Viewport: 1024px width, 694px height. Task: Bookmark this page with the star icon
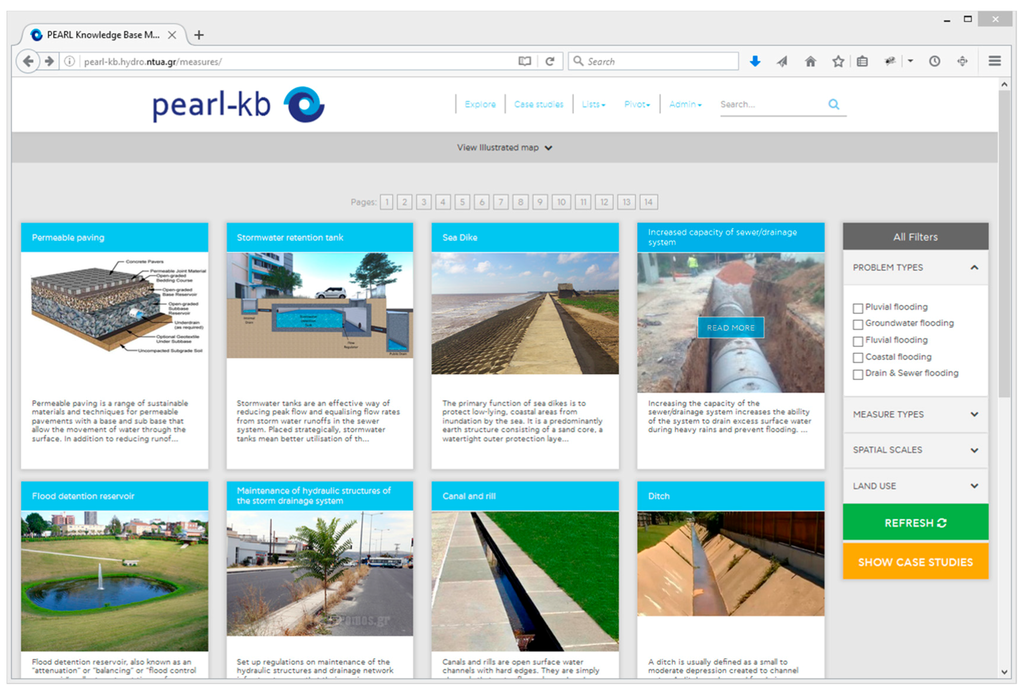[x=838, y=61]
